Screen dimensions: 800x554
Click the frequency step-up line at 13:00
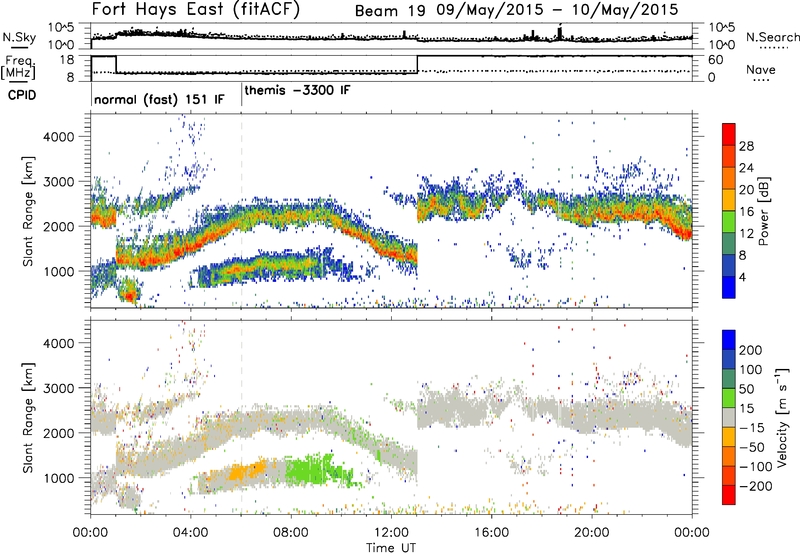coord(418,64)
